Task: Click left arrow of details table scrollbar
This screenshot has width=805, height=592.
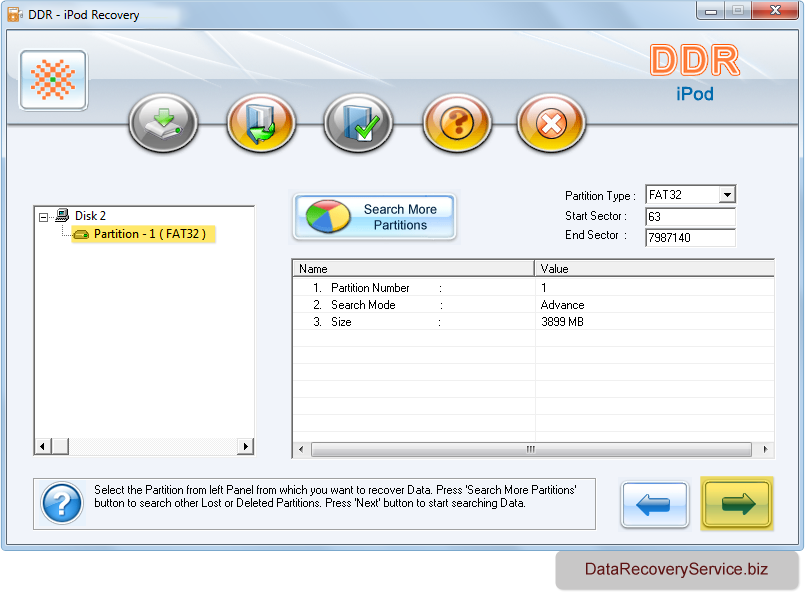Action: point(301,449)
